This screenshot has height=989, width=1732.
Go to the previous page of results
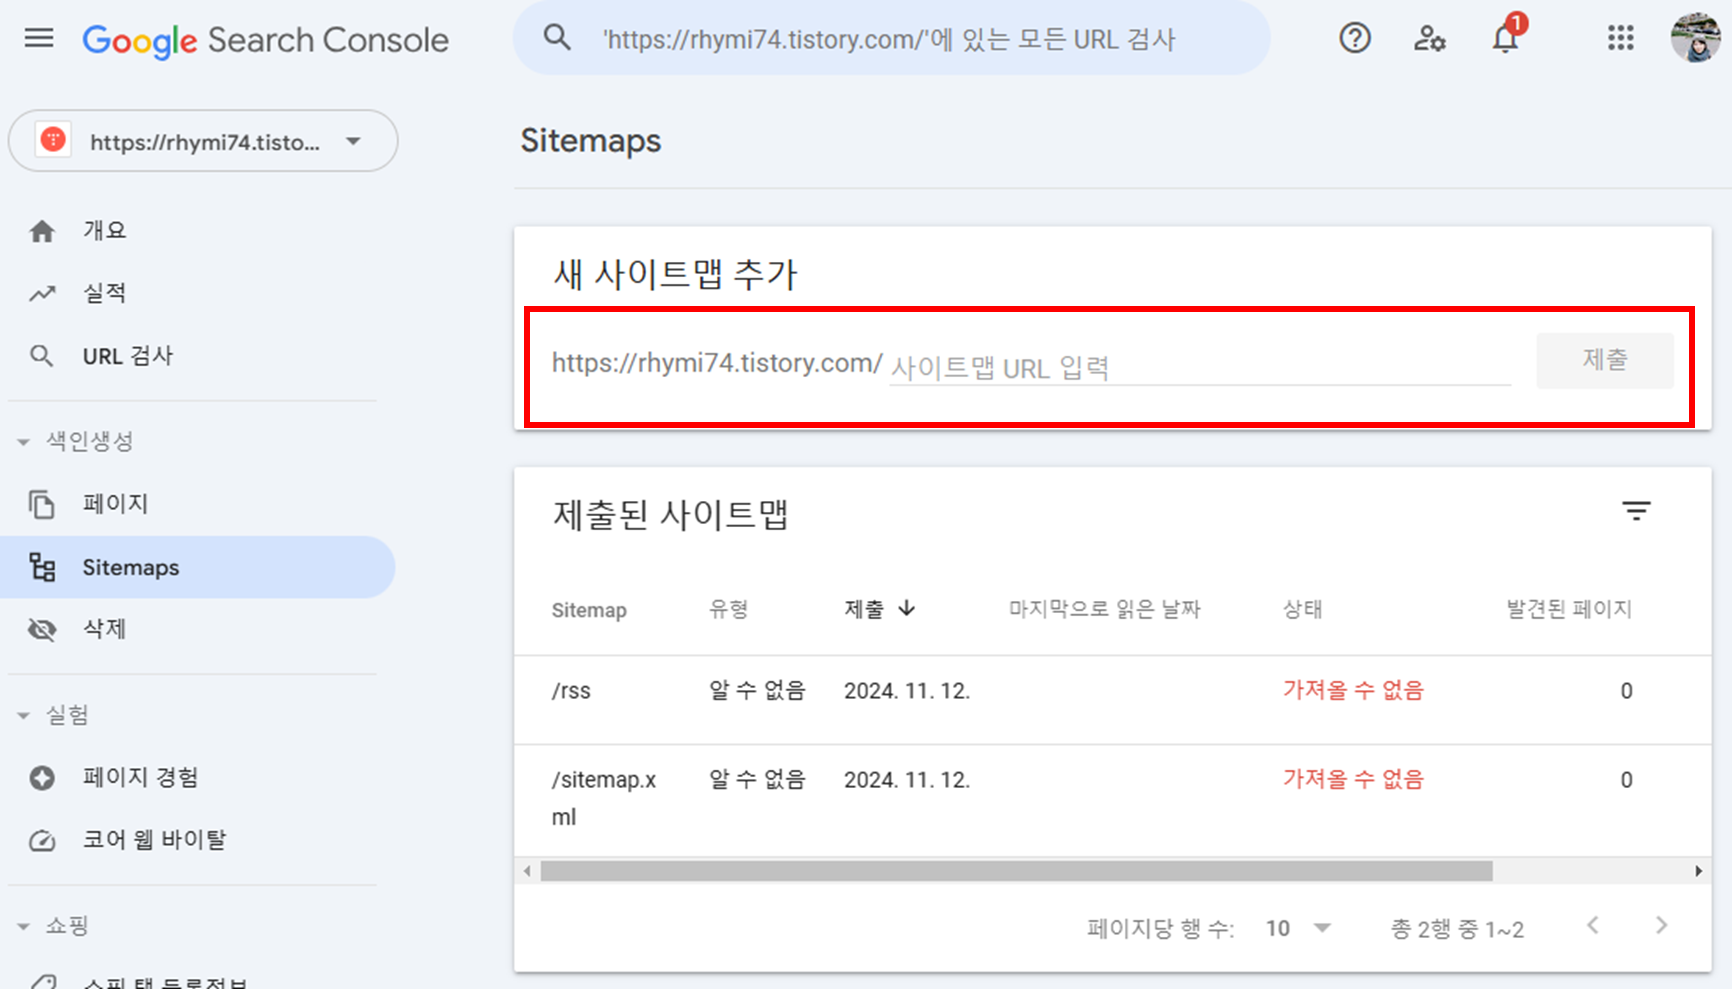tap(1593, 926)
